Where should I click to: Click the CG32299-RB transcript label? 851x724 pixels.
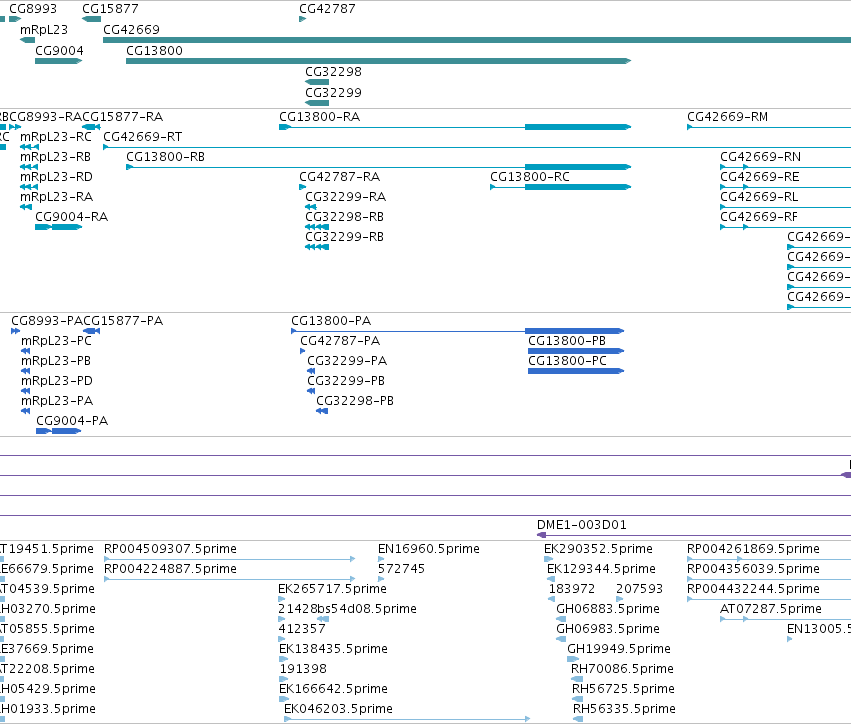coord(345,237)
